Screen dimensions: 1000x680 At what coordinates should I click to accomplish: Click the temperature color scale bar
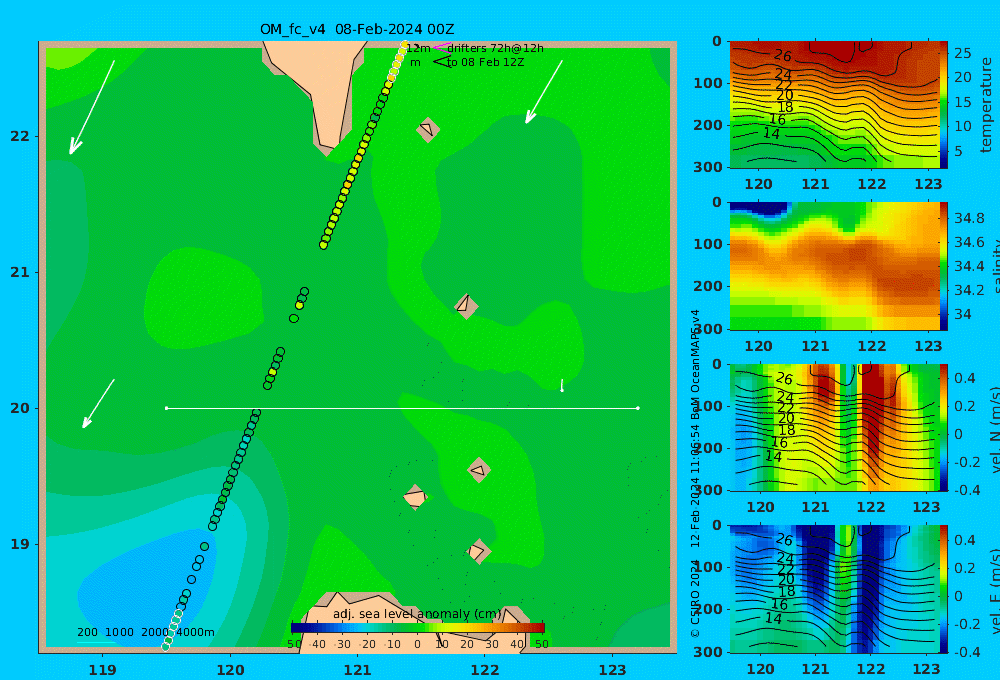tap(944, 105)
